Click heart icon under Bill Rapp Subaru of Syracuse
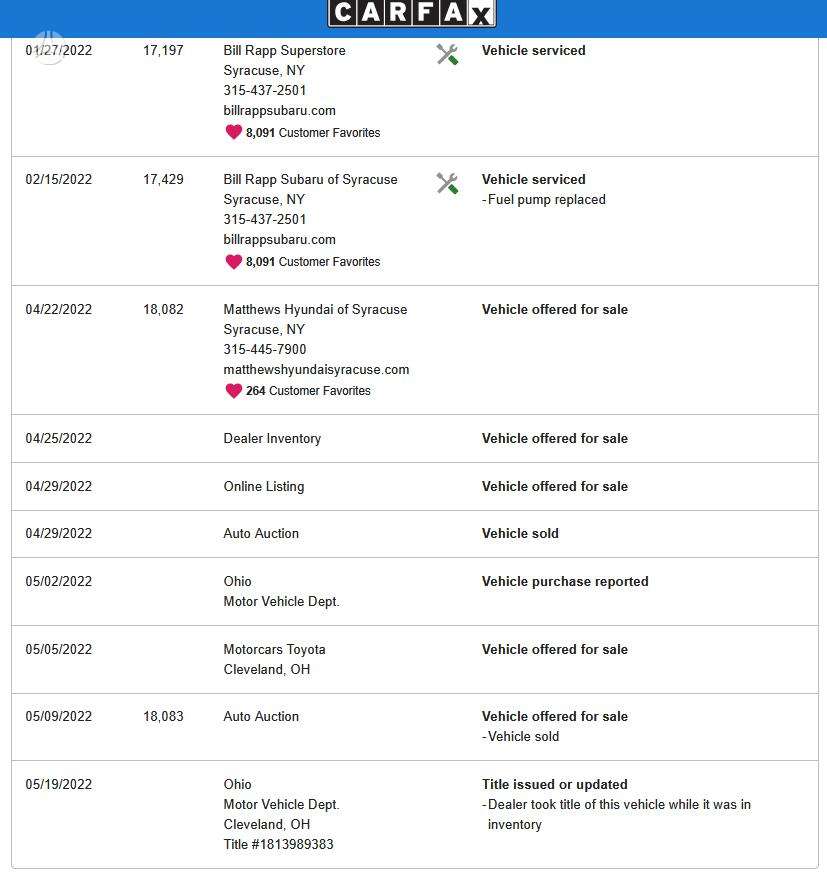The height and width of the screenshot is (872, 827). tap(234, 261)
